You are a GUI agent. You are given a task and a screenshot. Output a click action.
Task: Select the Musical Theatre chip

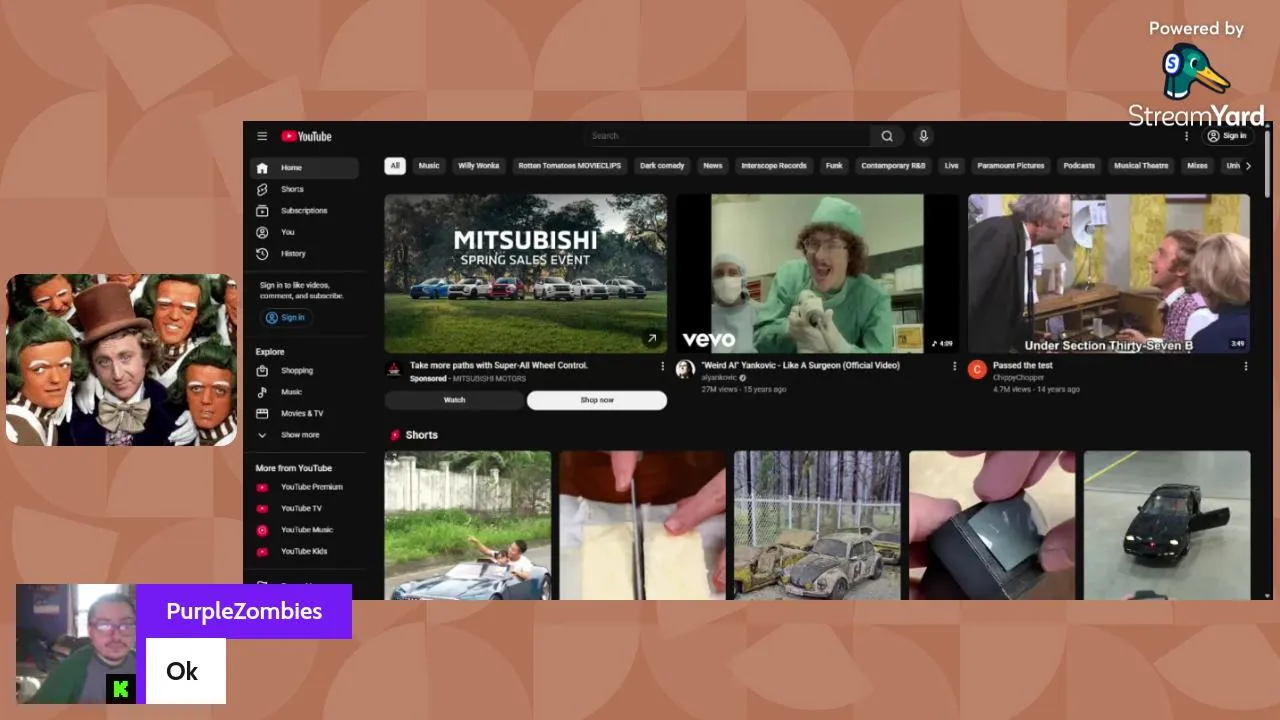coord(1141,166)
